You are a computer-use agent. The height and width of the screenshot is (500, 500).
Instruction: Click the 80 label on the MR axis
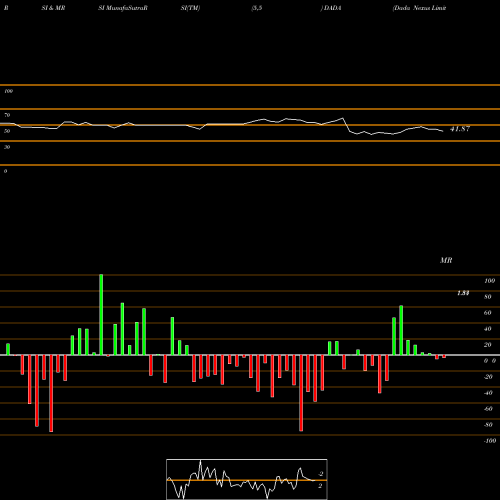(488, 297)
